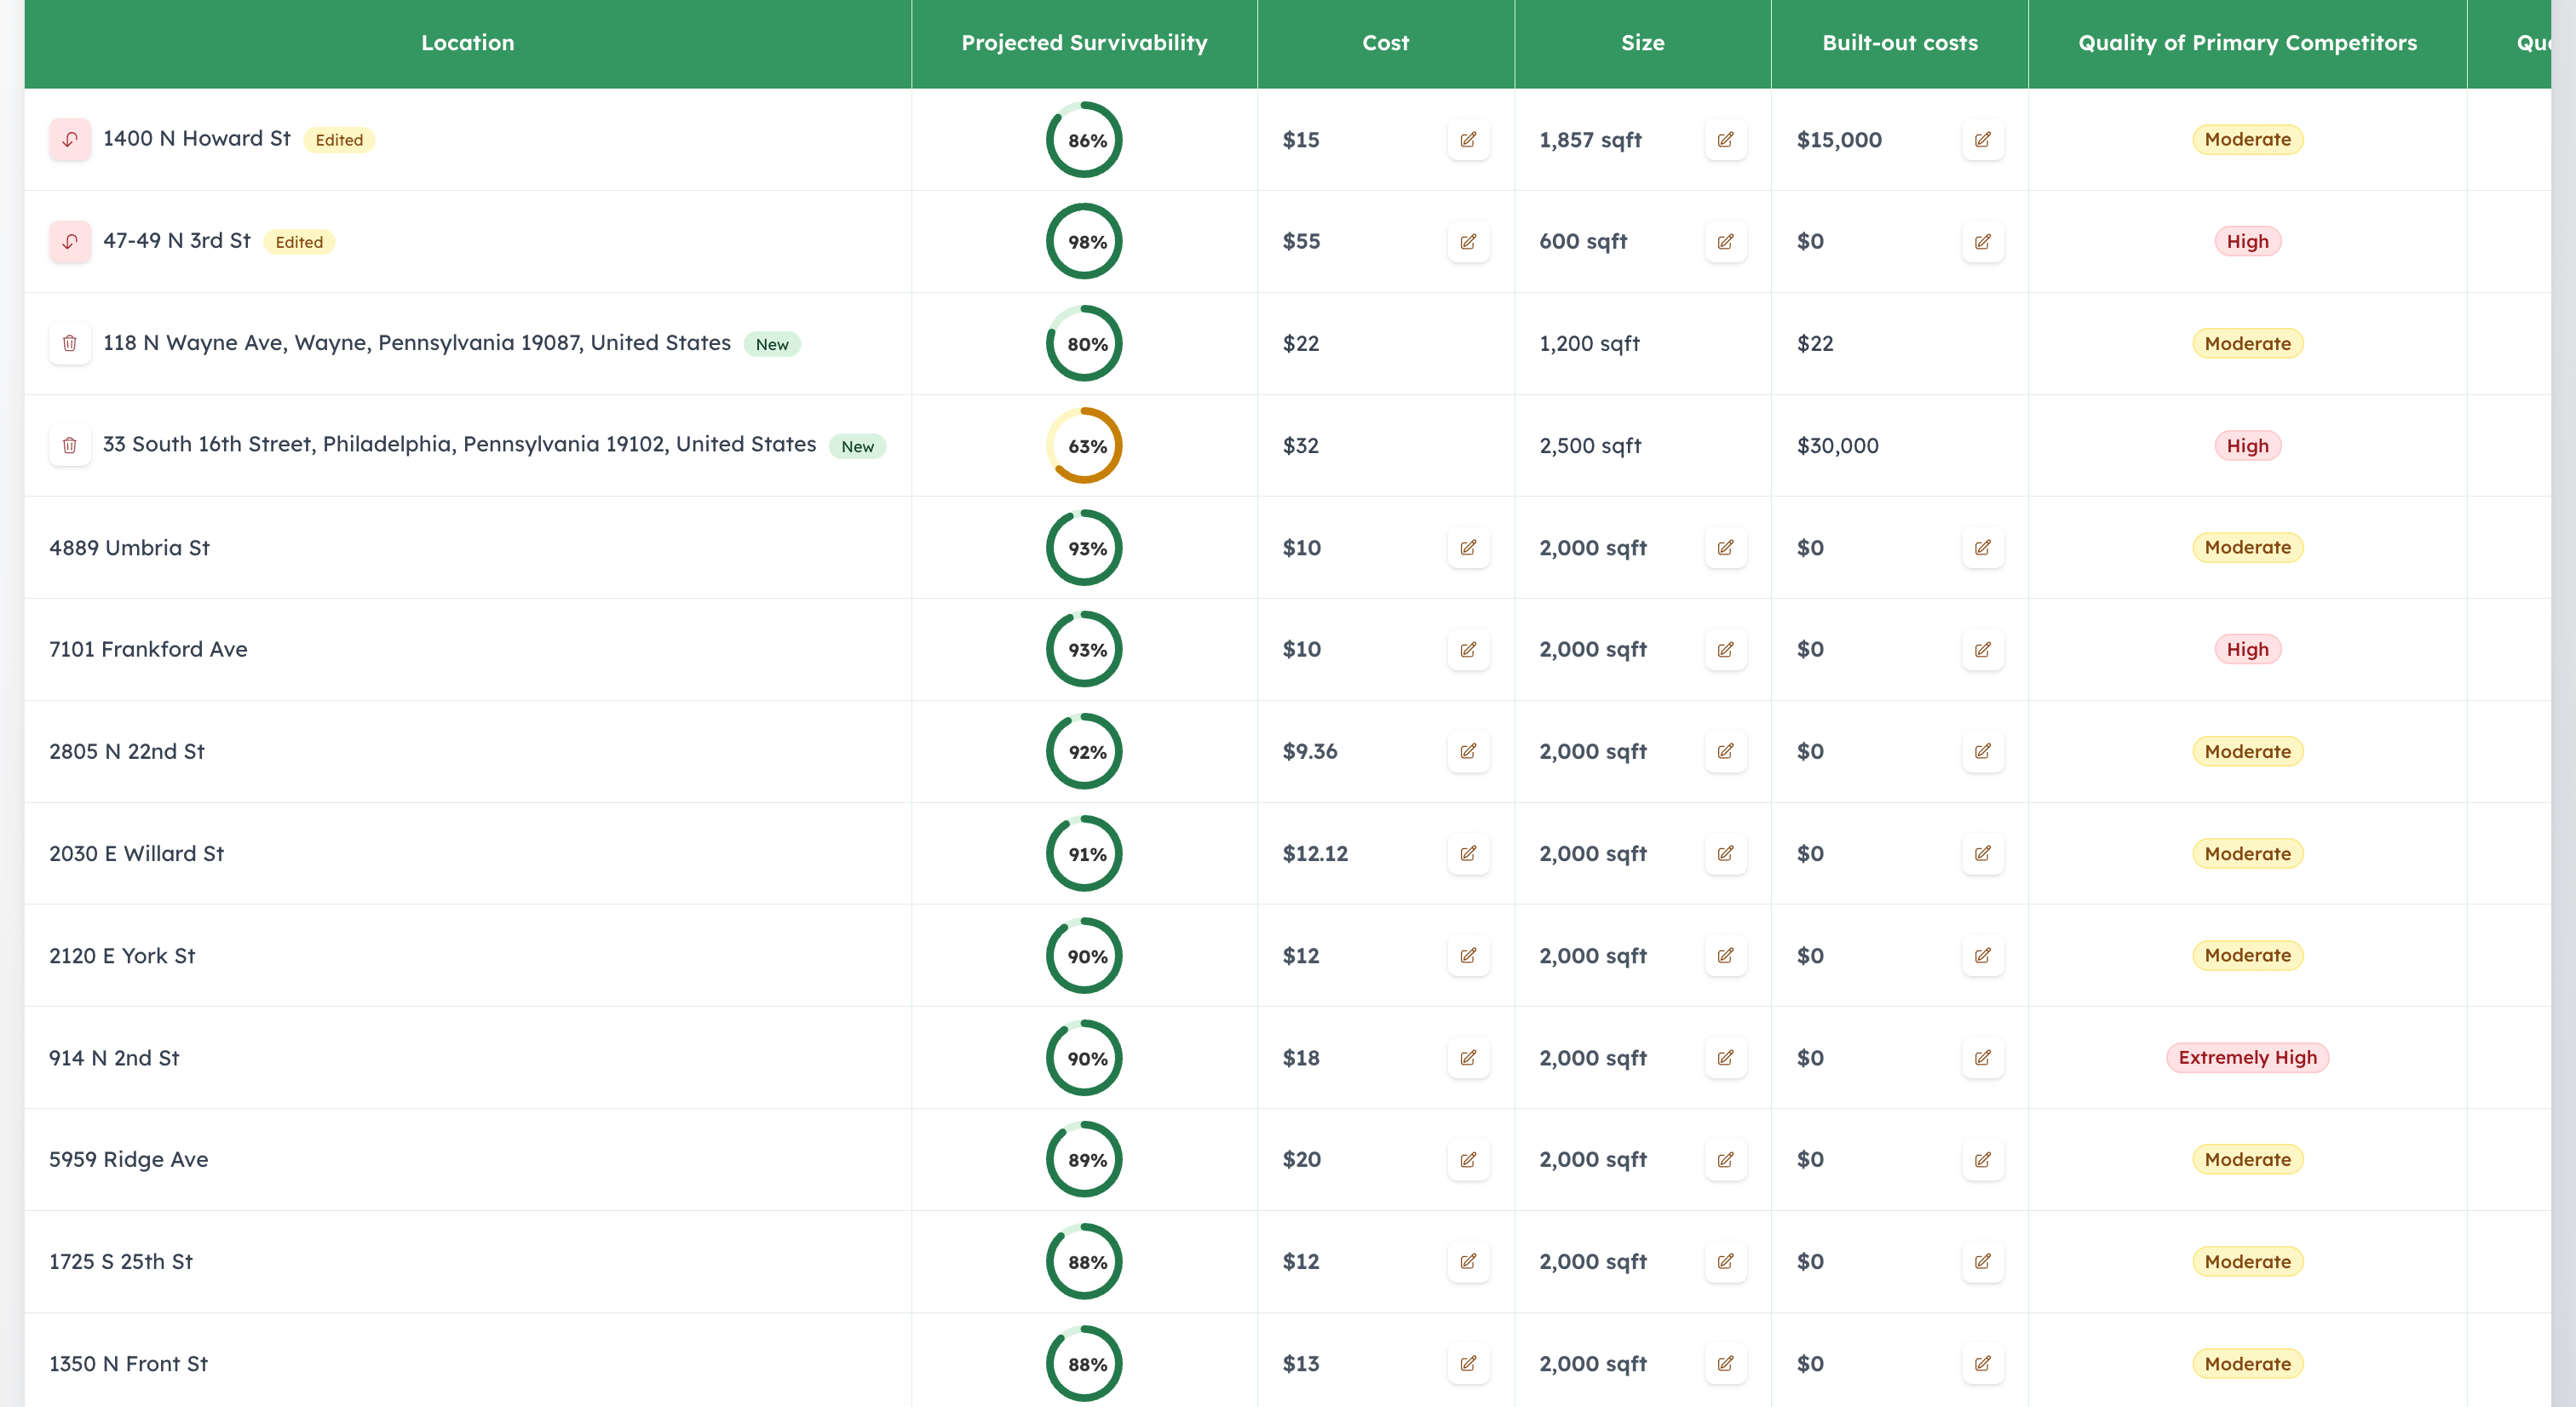The width and height of the screenshot is (2576, 1407).
Task: Click the Extremely High competitor badge
Action: click(2247, 1057)
